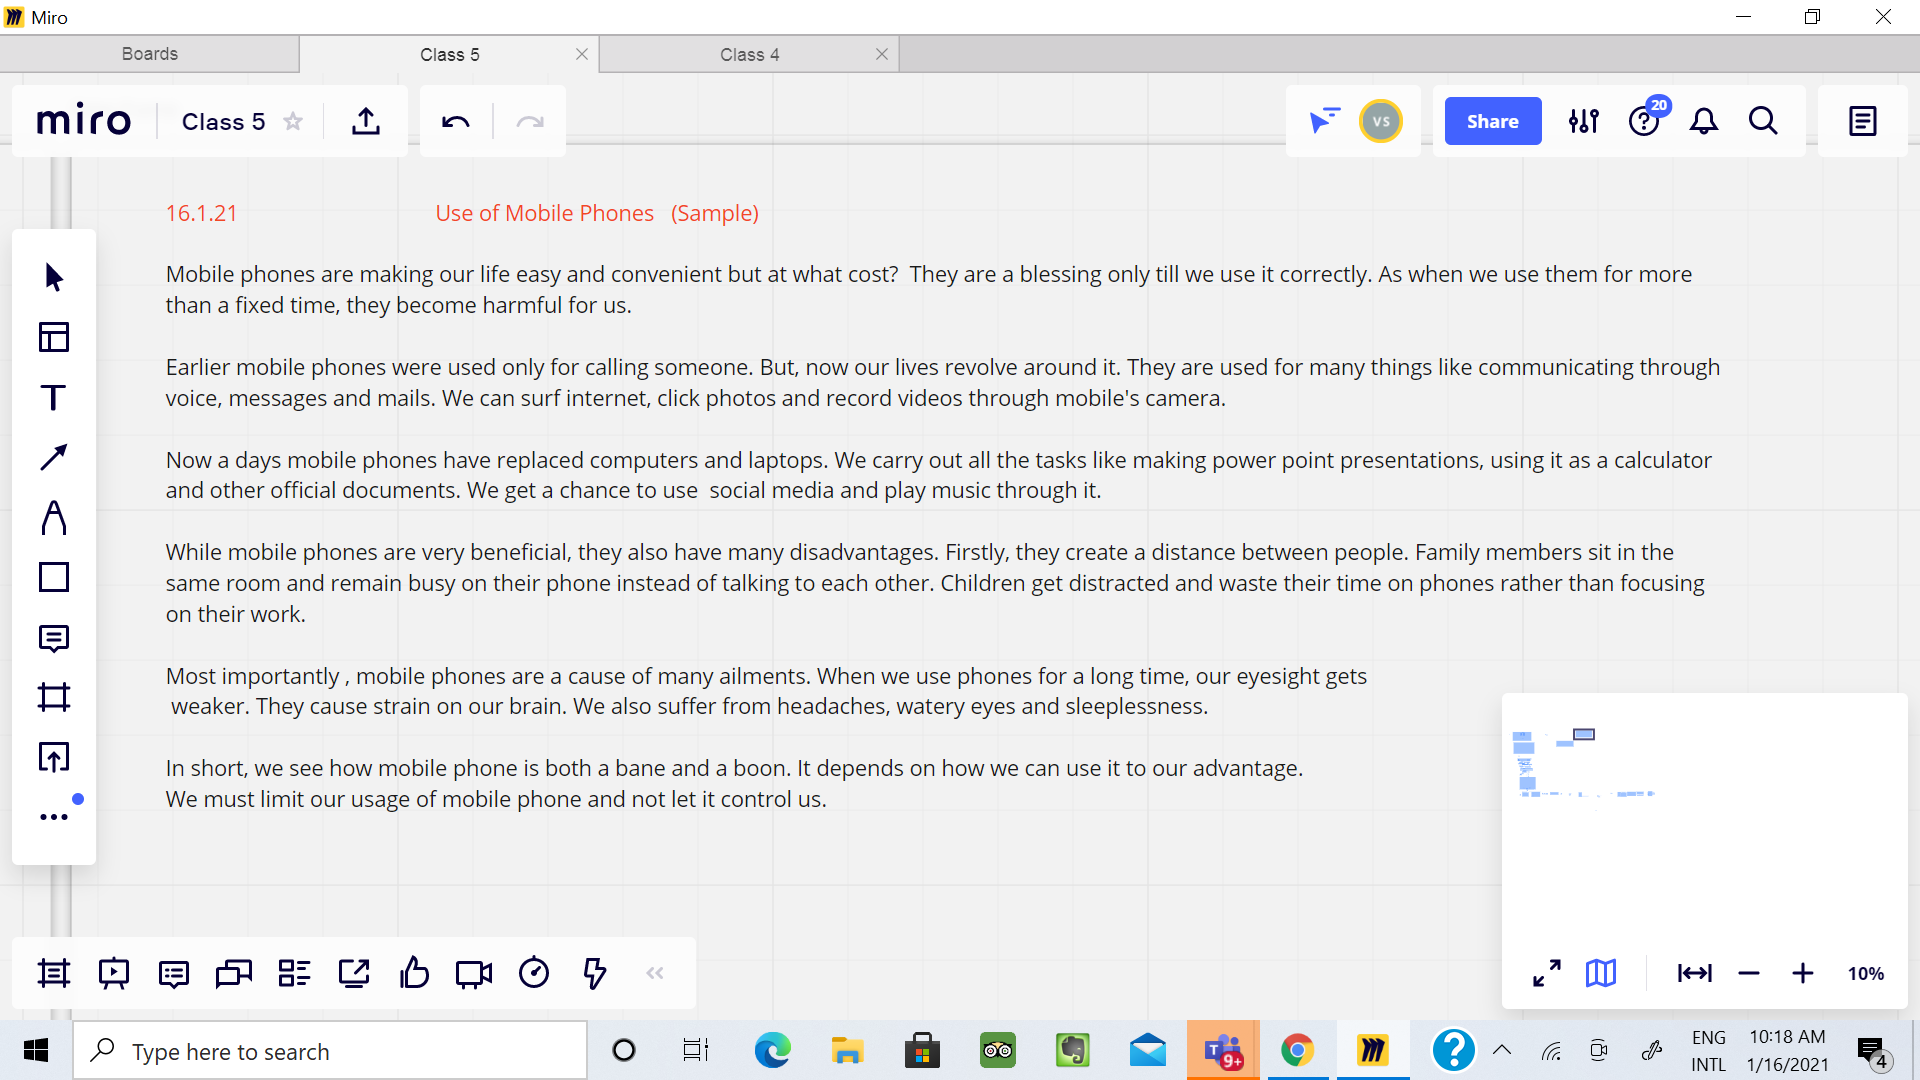Expand more tools via three dots
1920x1080 pixels.
pyautogui.click(x=54, y=817)
